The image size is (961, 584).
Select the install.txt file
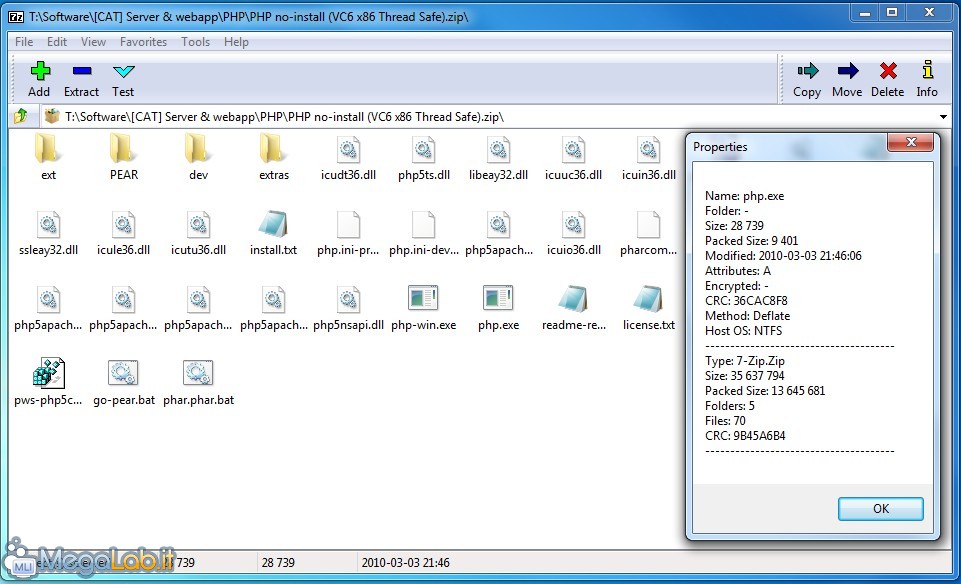pyautogui.click(x=273, y=233)
